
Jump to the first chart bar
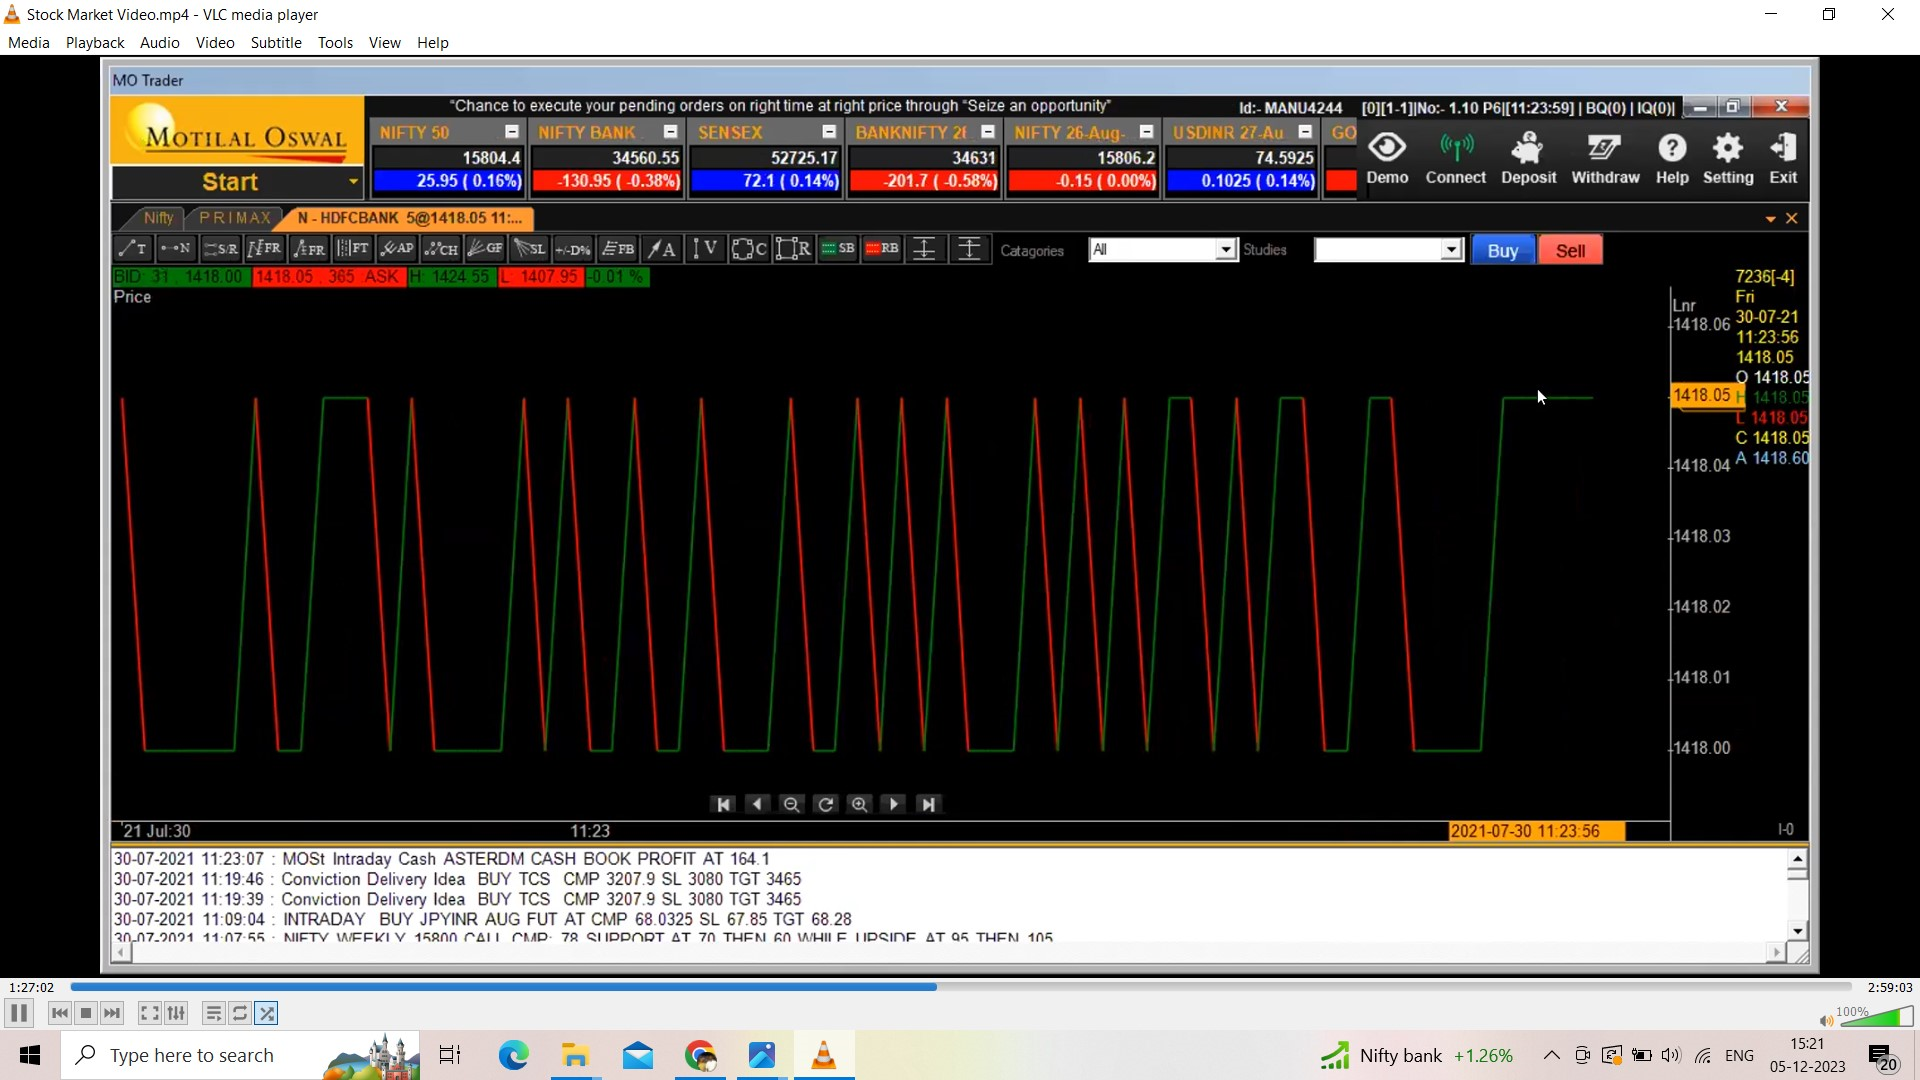(x=723, y=804)
